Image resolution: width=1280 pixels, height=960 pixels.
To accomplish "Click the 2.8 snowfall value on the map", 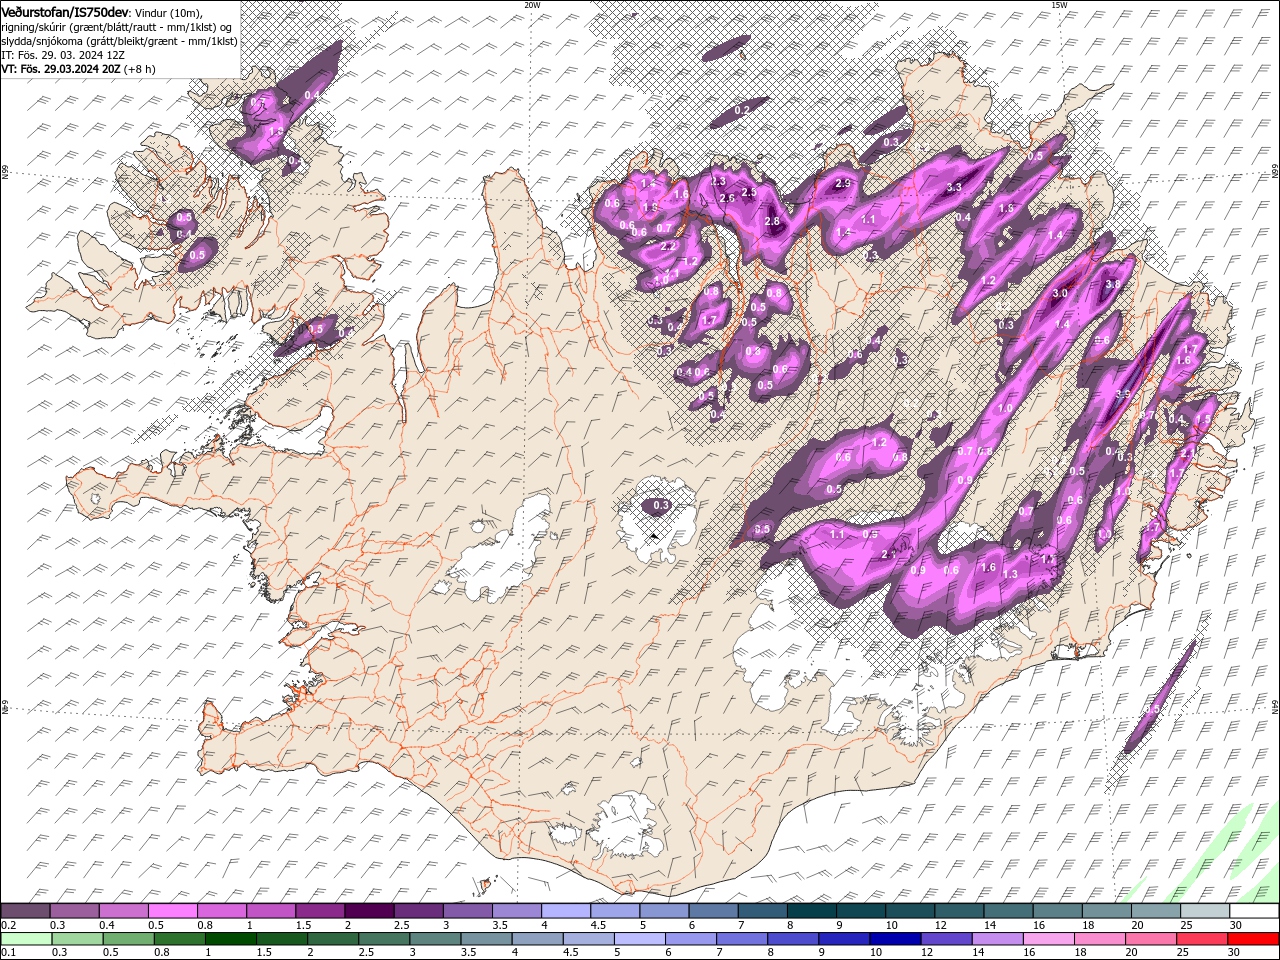I will pyautogui.click(x=771, y=221).
